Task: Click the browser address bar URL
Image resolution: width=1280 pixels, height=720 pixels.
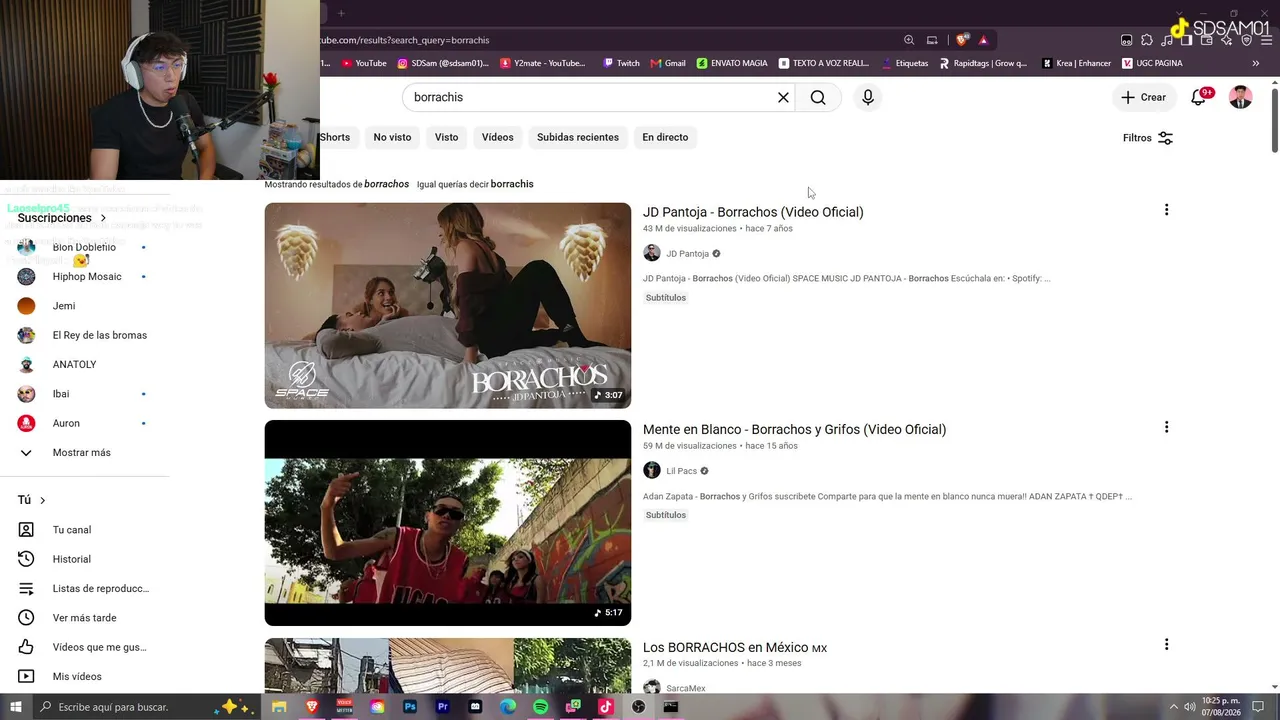Action: click(405, 40)
